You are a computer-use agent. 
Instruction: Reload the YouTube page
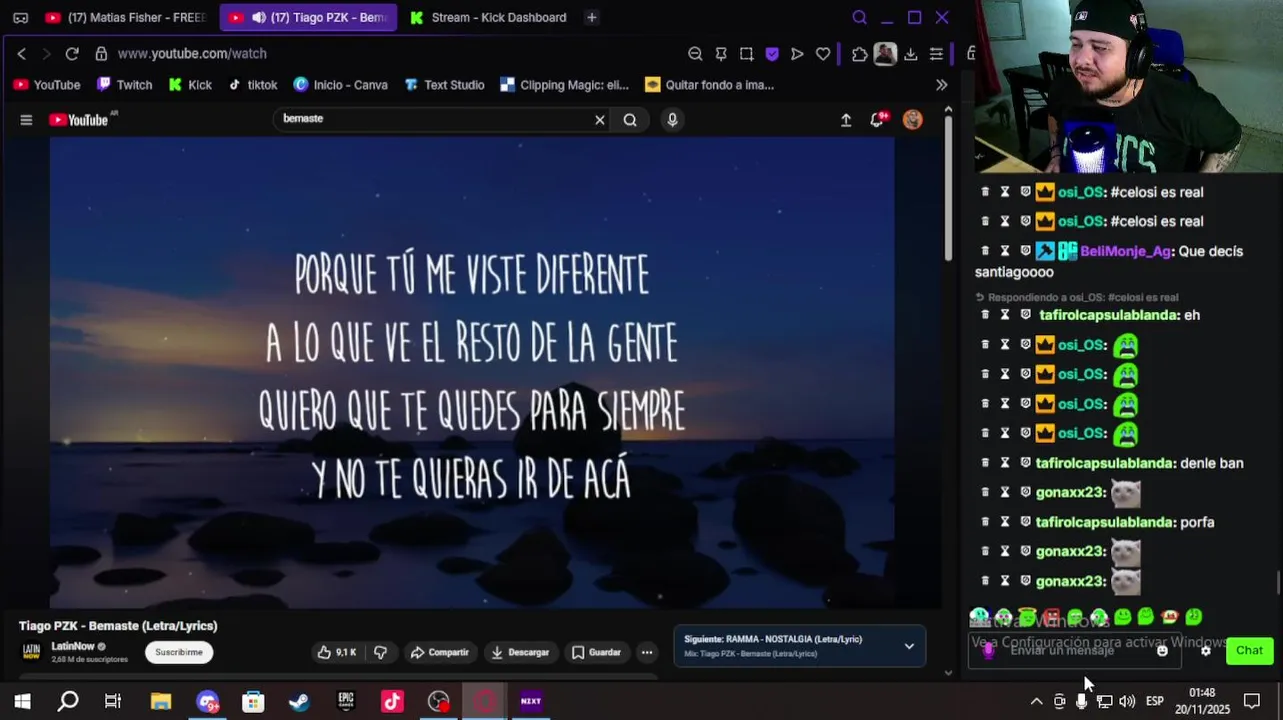[72, 54]
